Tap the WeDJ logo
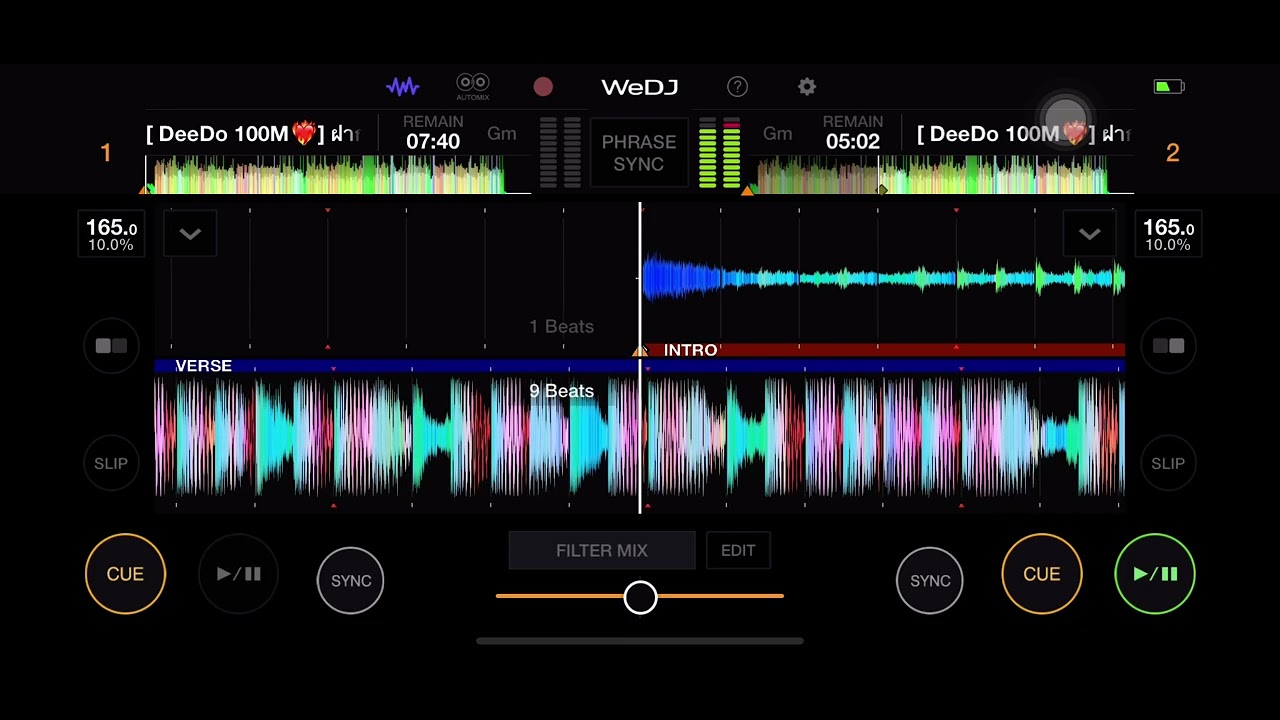1280x720 pixels. pyautogui.click(x=640, y=87)
